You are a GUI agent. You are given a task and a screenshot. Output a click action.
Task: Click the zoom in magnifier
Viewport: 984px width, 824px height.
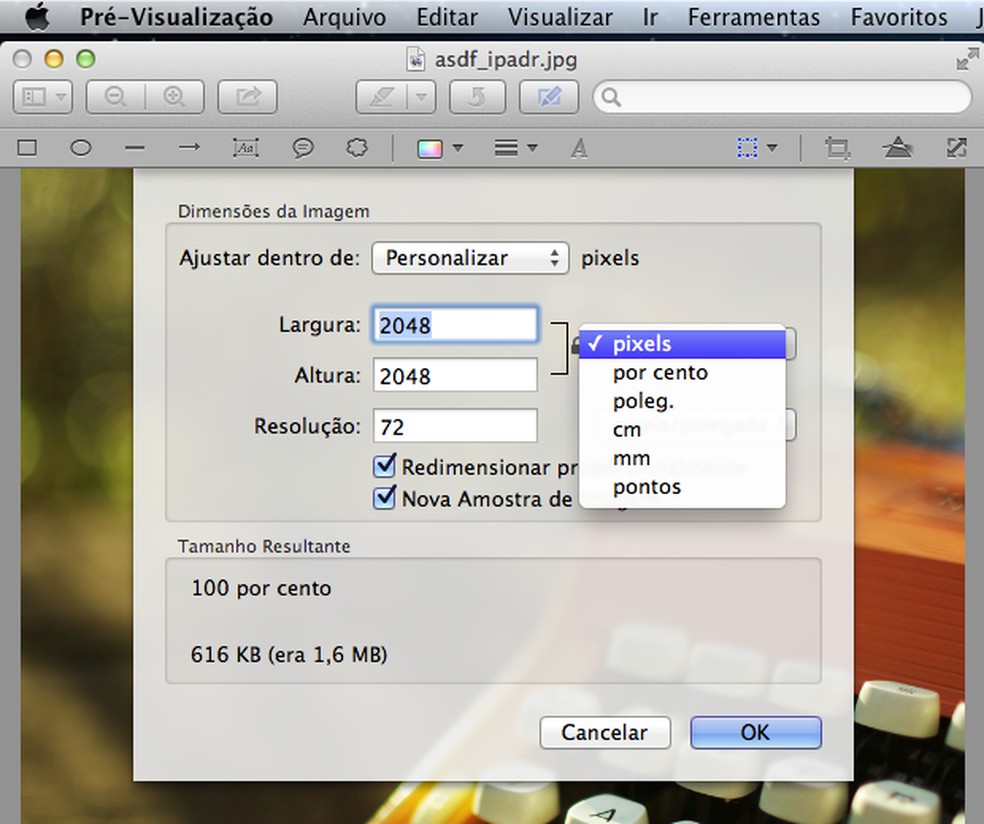(174, 97)
